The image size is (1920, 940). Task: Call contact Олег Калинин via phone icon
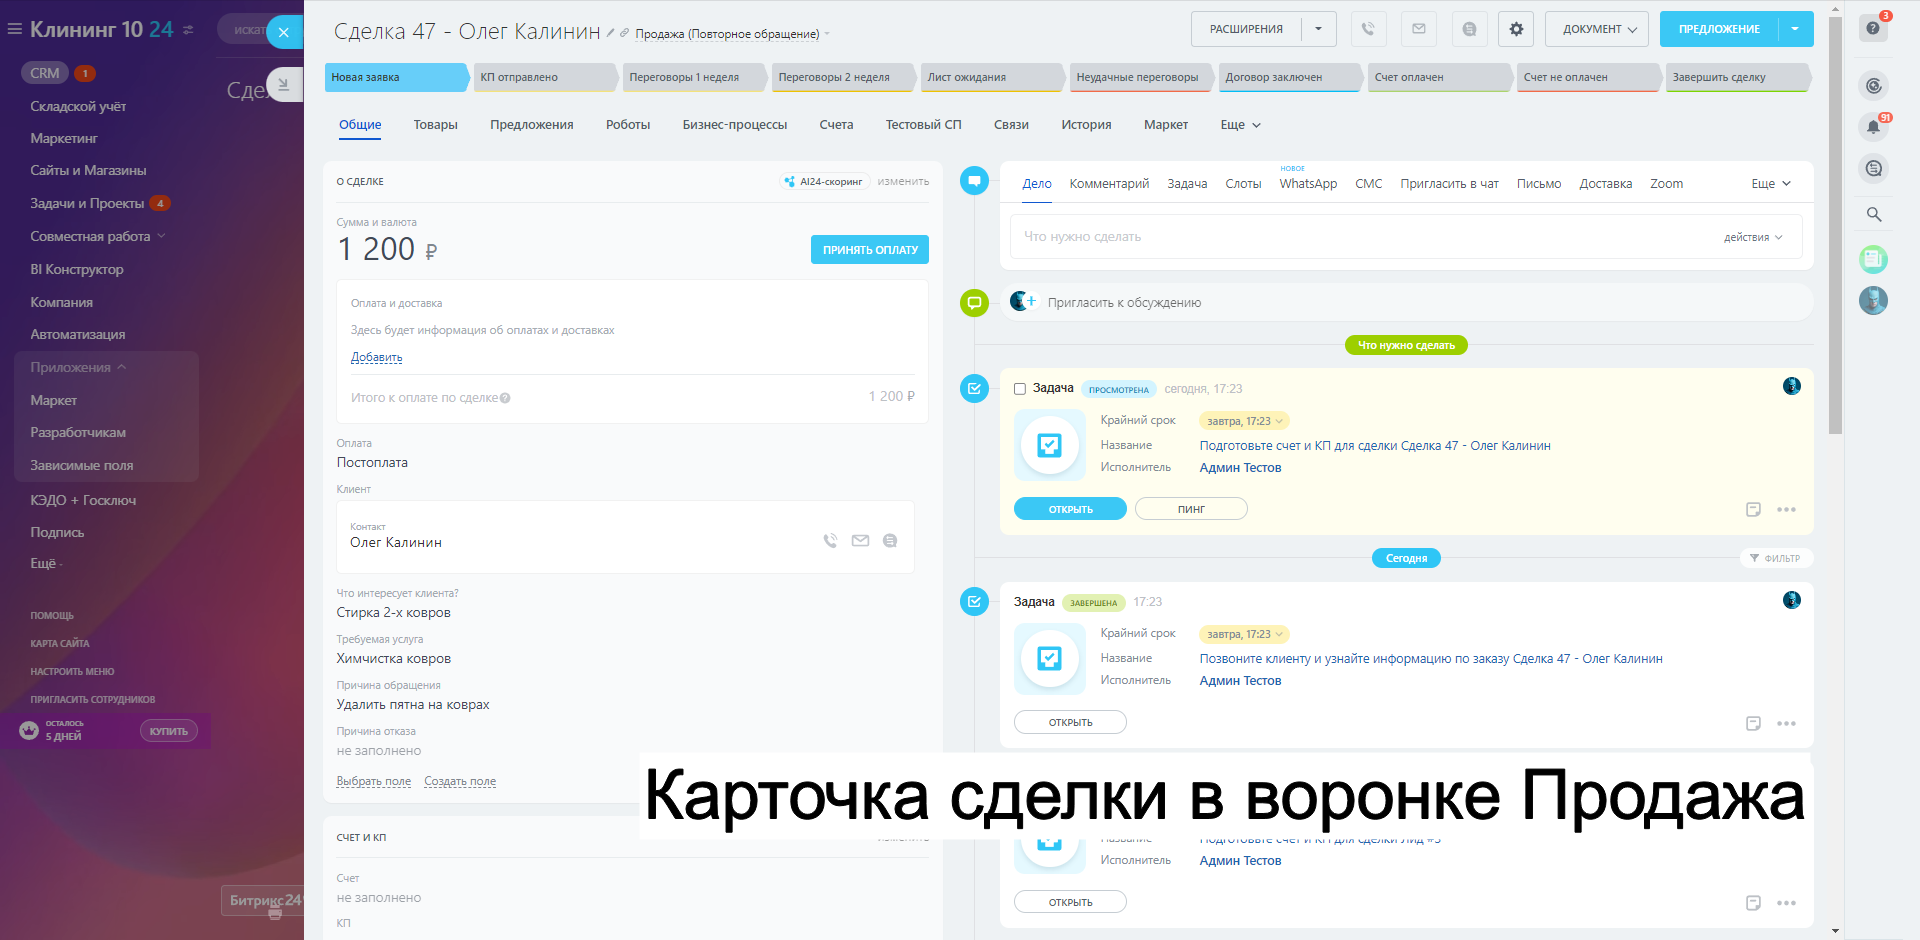pyautogui.click(x=830, y=541)
